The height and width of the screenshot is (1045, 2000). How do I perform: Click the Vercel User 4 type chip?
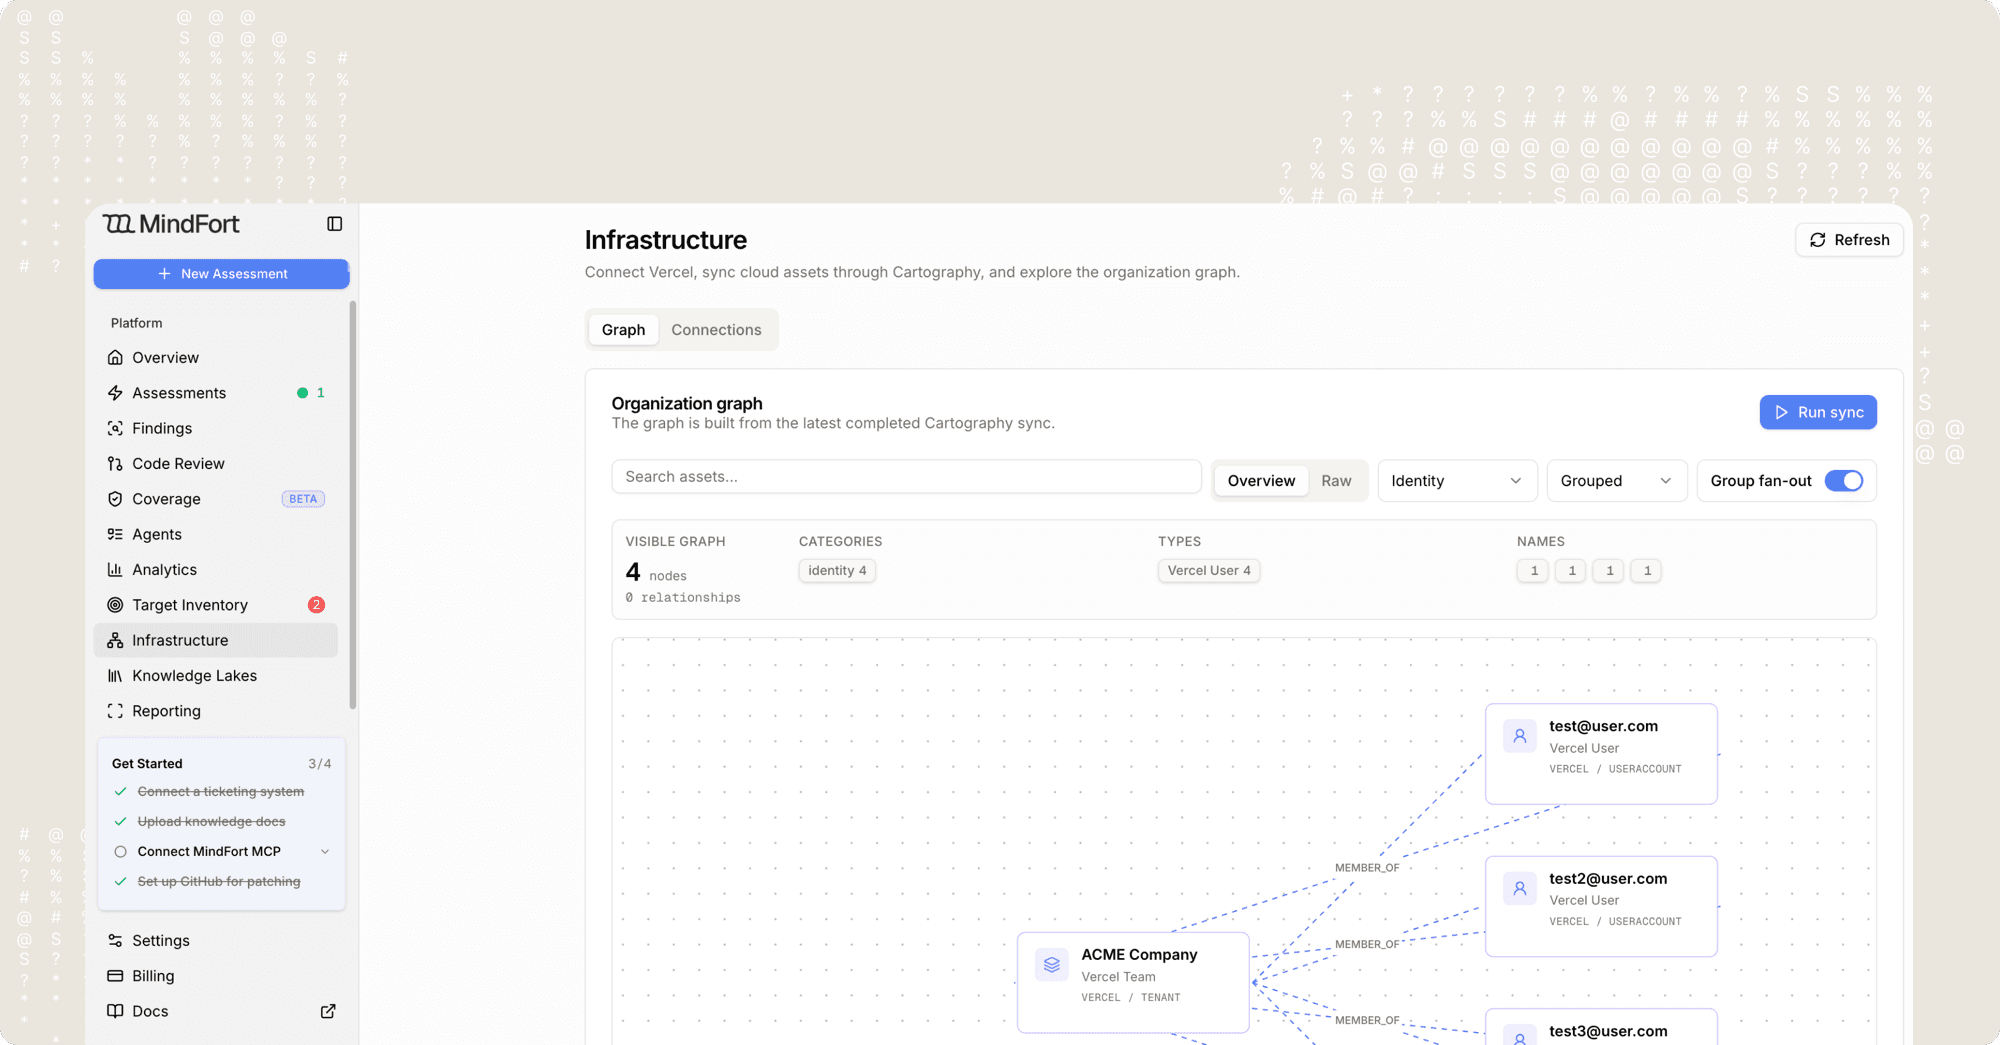pyautogui.click(x=1209, y=571)
